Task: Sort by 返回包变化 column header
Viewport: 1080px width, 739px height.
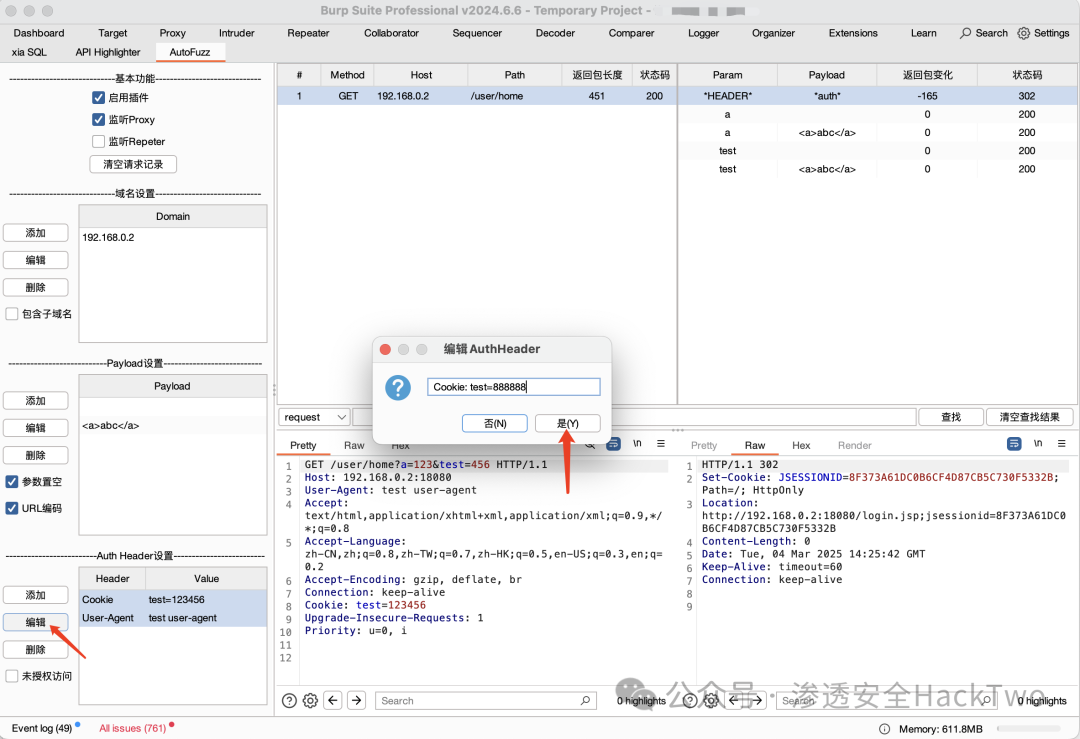Action: [927, 75]
